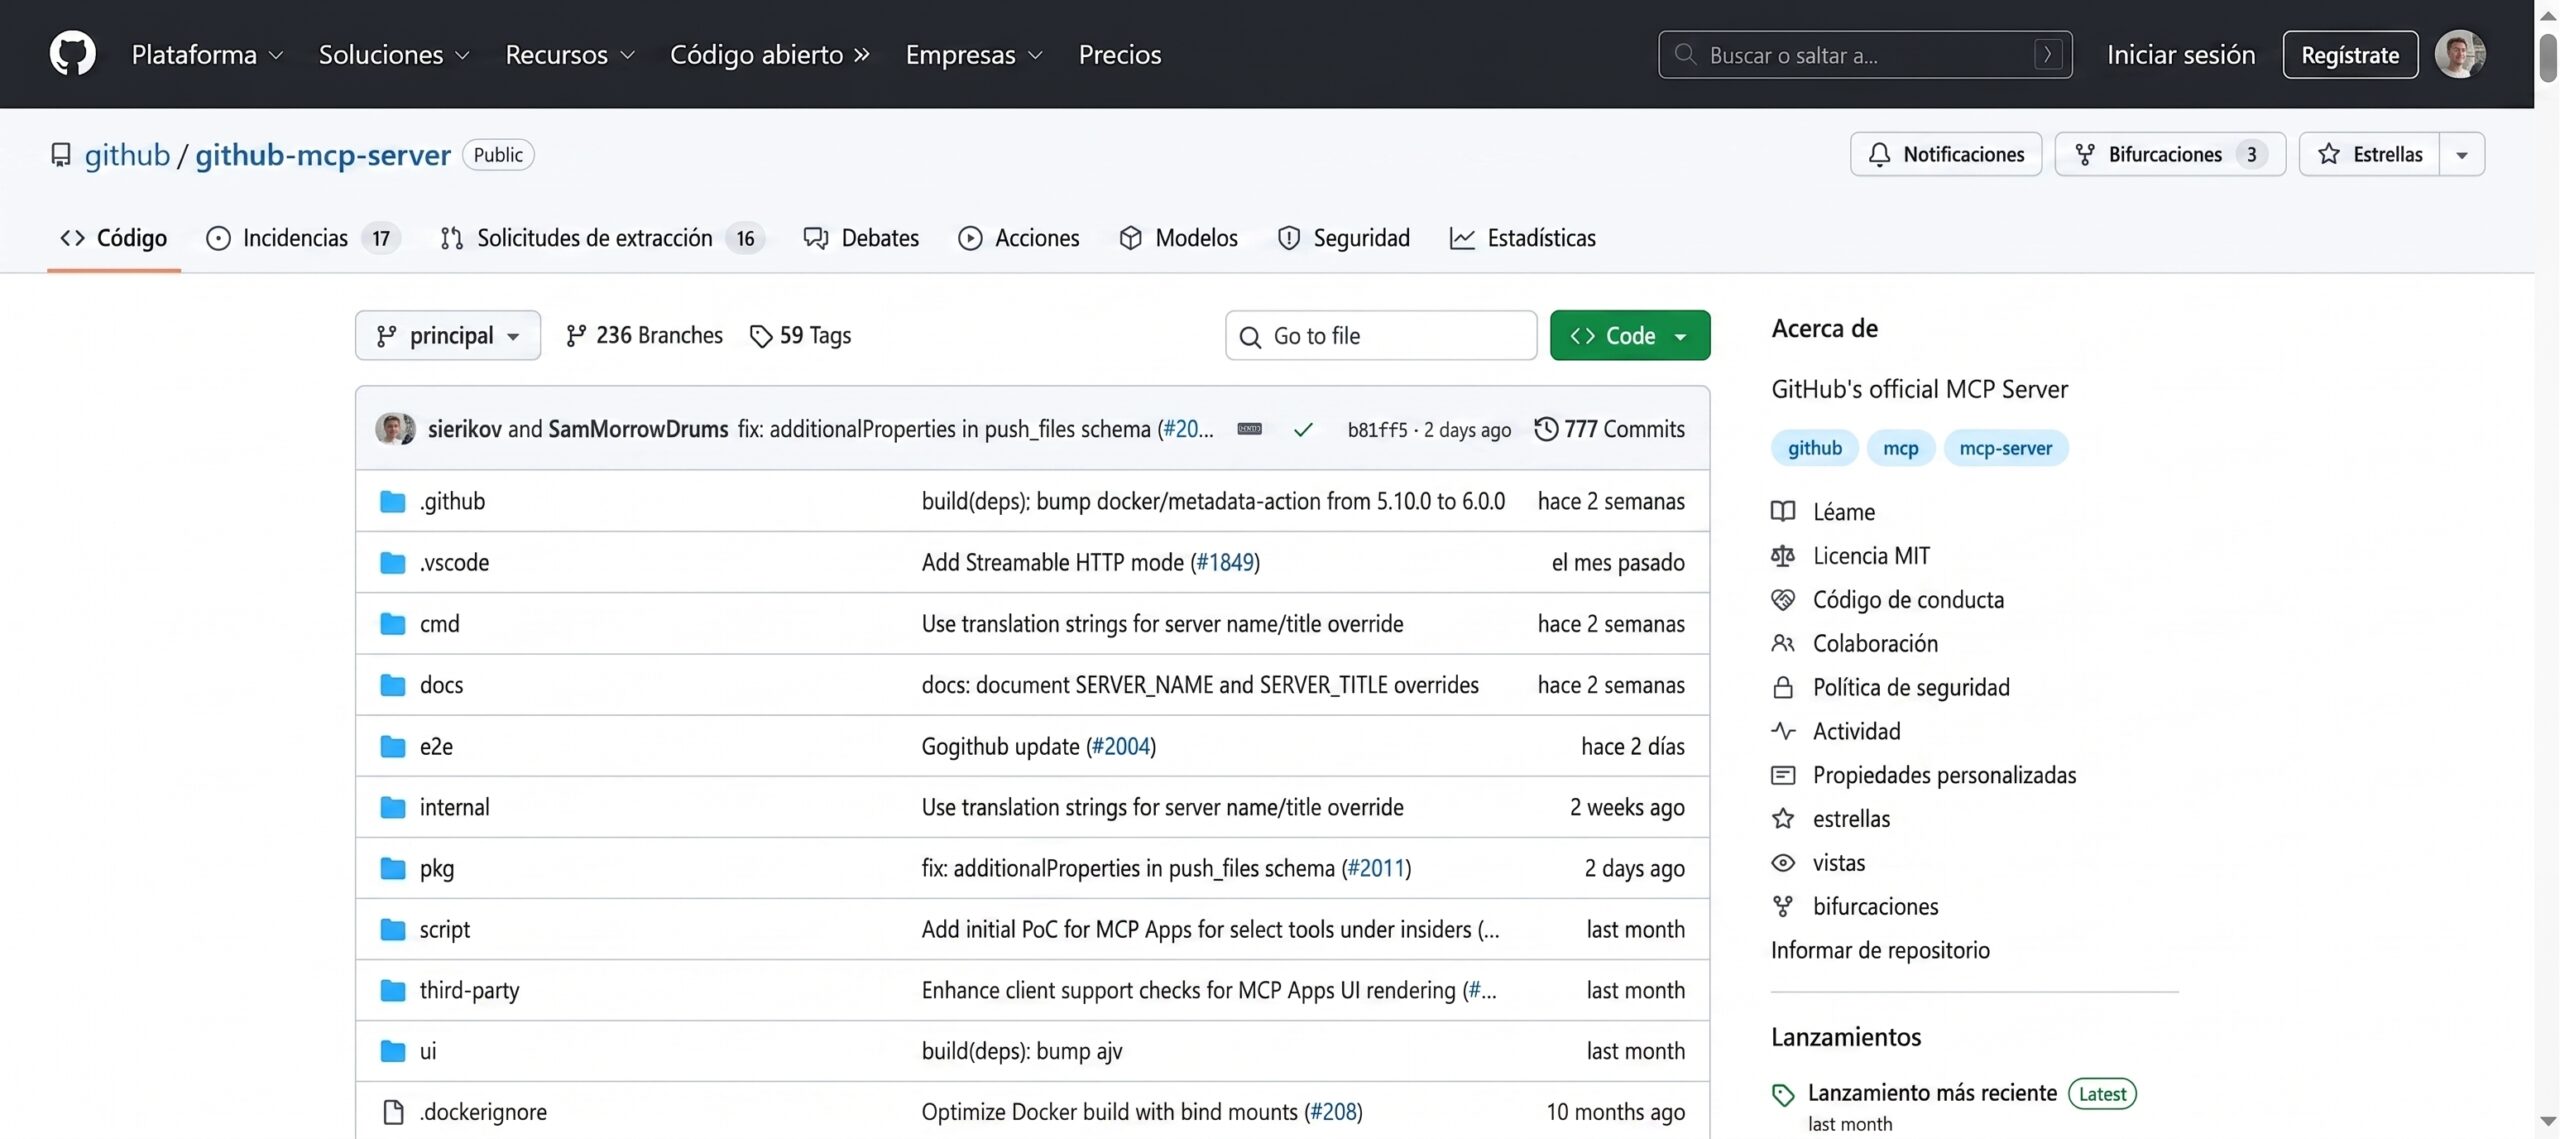Viewport: 2560px width, 1139px height.
Task: Open the Modelos tab
Action: click(x=1178, y=238)
